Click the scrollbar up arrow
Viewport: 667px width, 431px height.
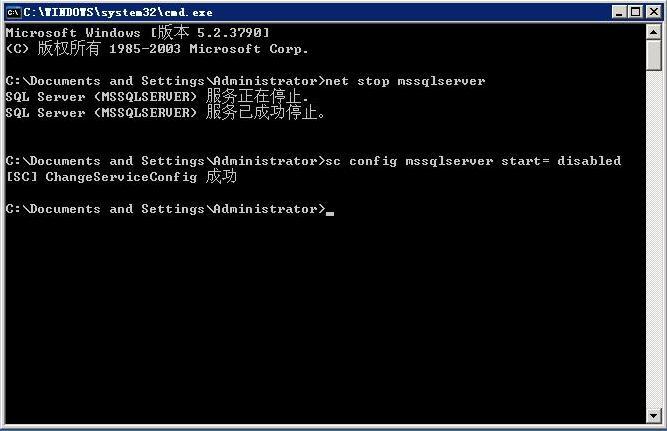click(654, 32)
